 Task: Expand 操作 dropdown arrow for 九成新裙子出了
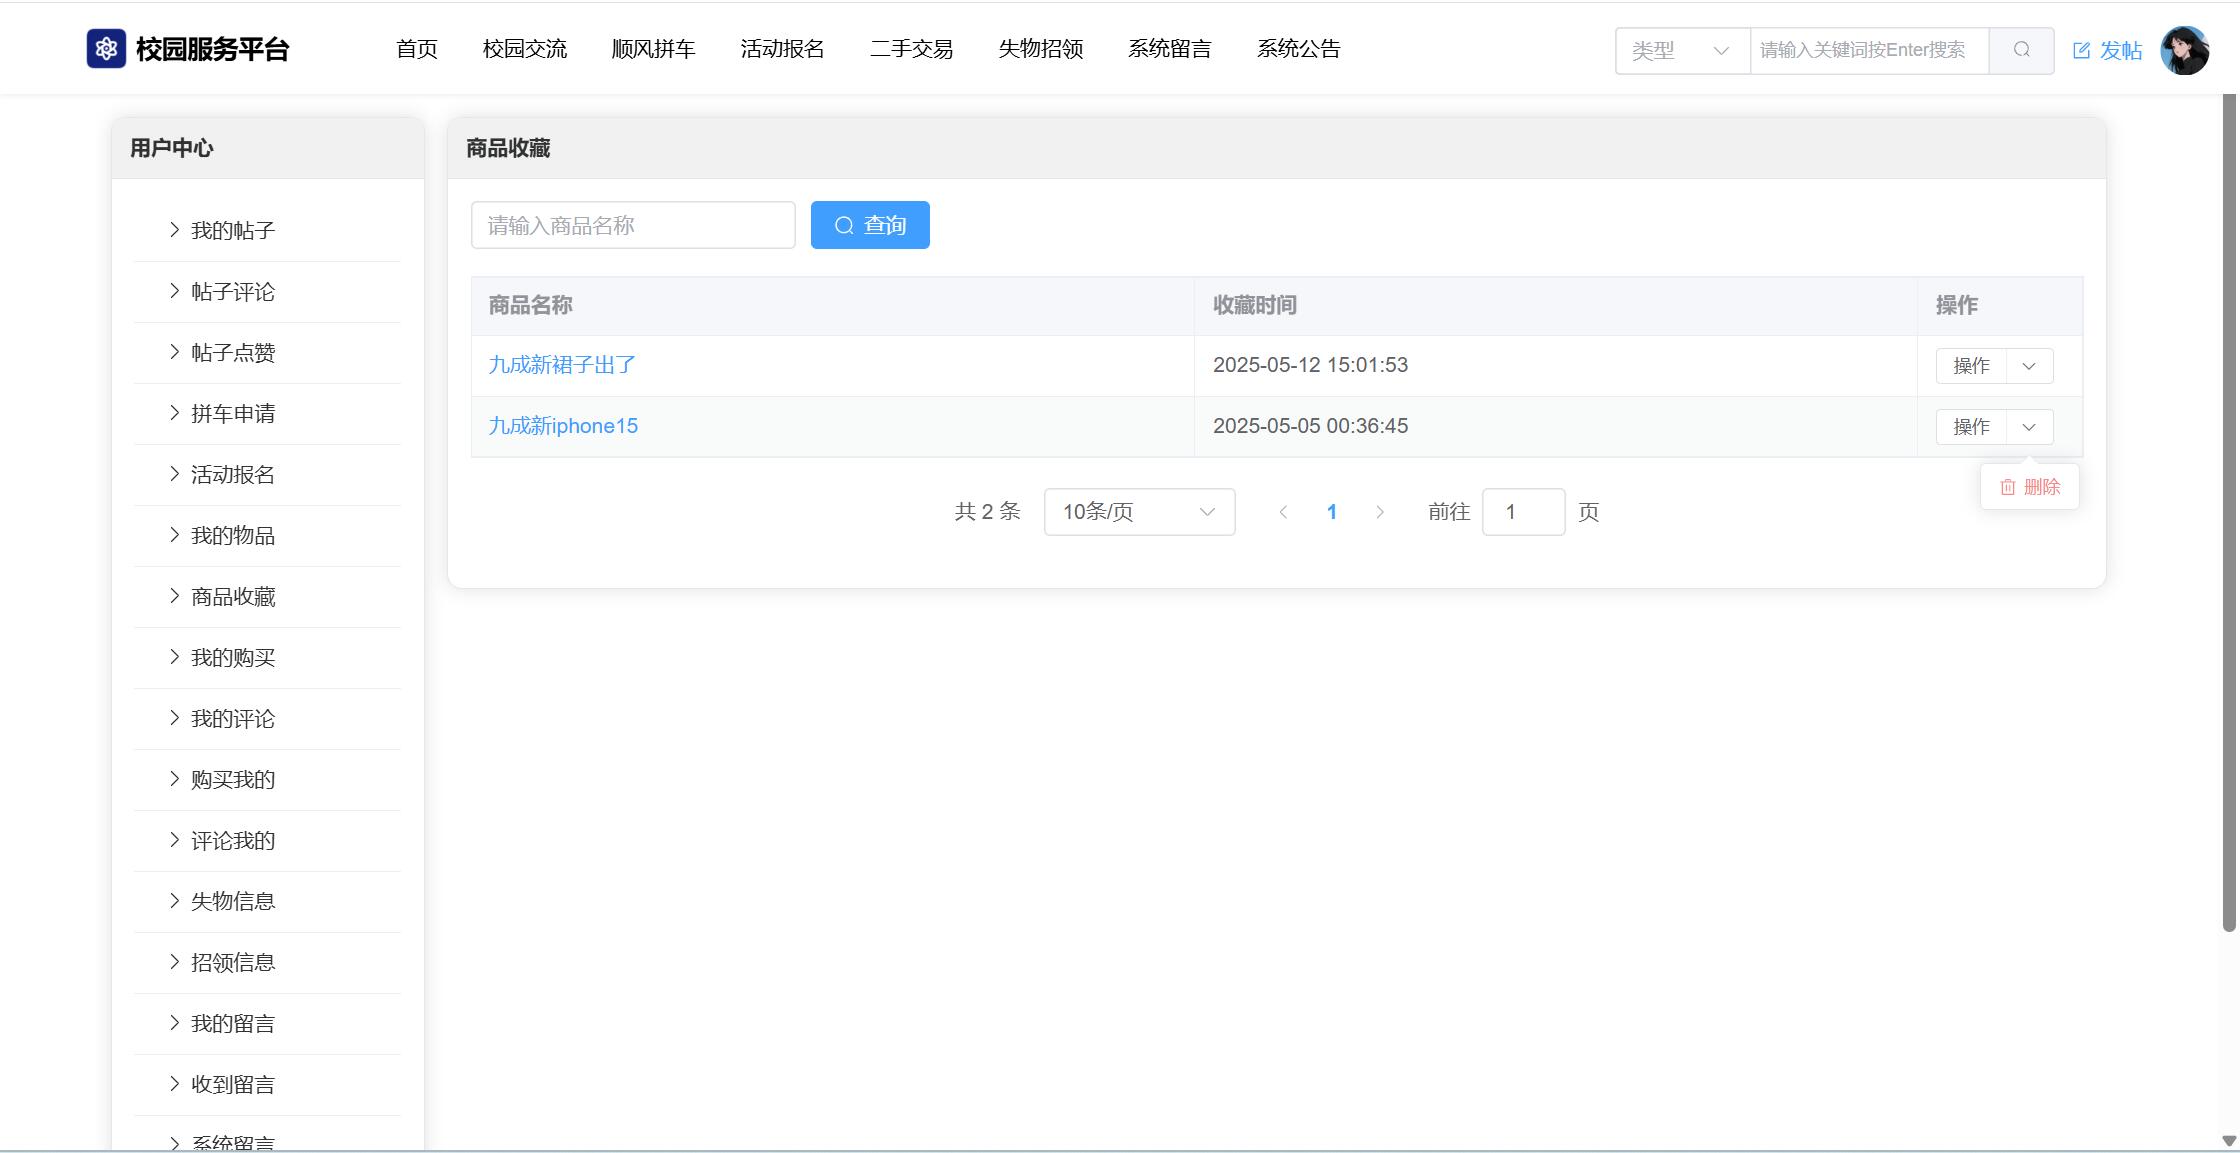pyautogui.click(x=2029, y=366)
